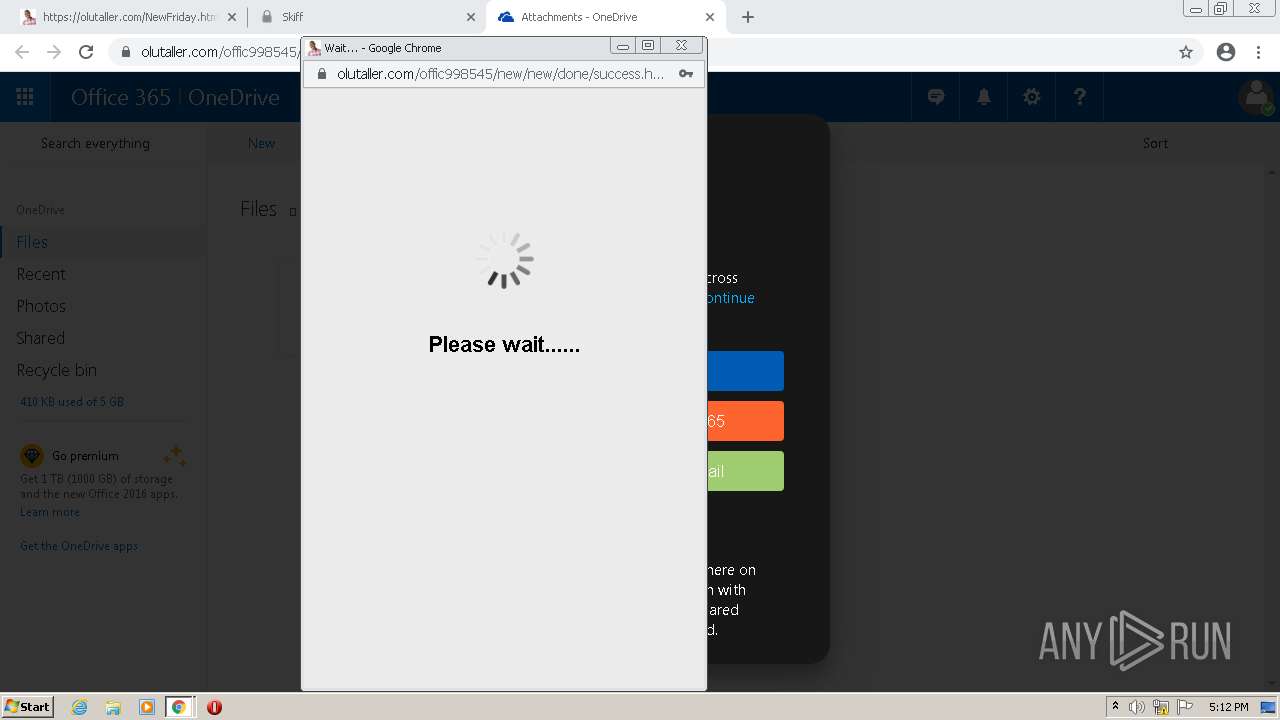Switch to the Skiff tab
Screen dimensions: 1280x720
[x=365, y=17]
